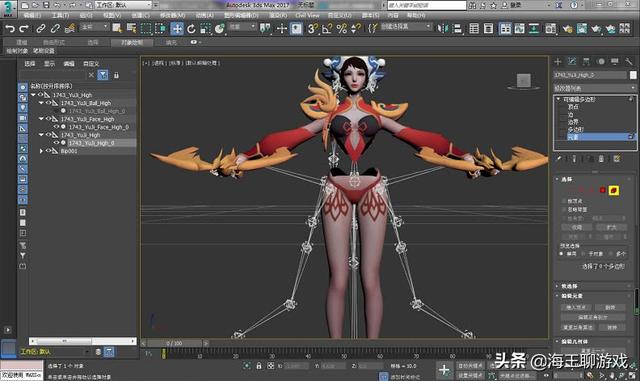
Task: Expand the Bip001 tree node
Action: click(41, 151)
